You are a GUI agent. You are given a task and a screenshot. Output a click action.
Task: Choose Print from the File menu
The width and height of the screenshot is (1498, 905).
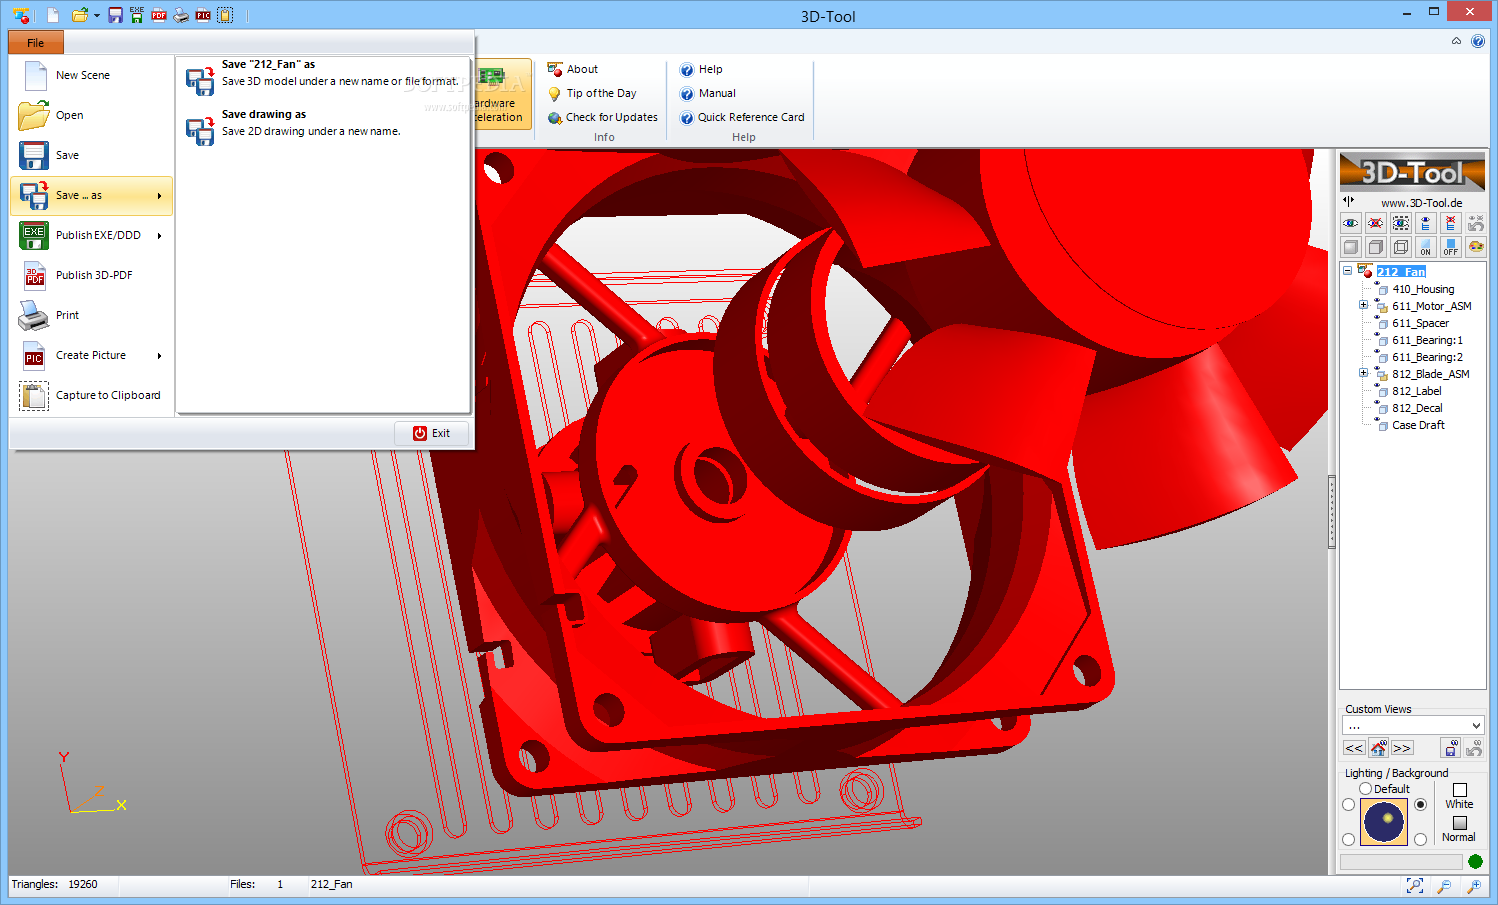[x=91, y=315]
